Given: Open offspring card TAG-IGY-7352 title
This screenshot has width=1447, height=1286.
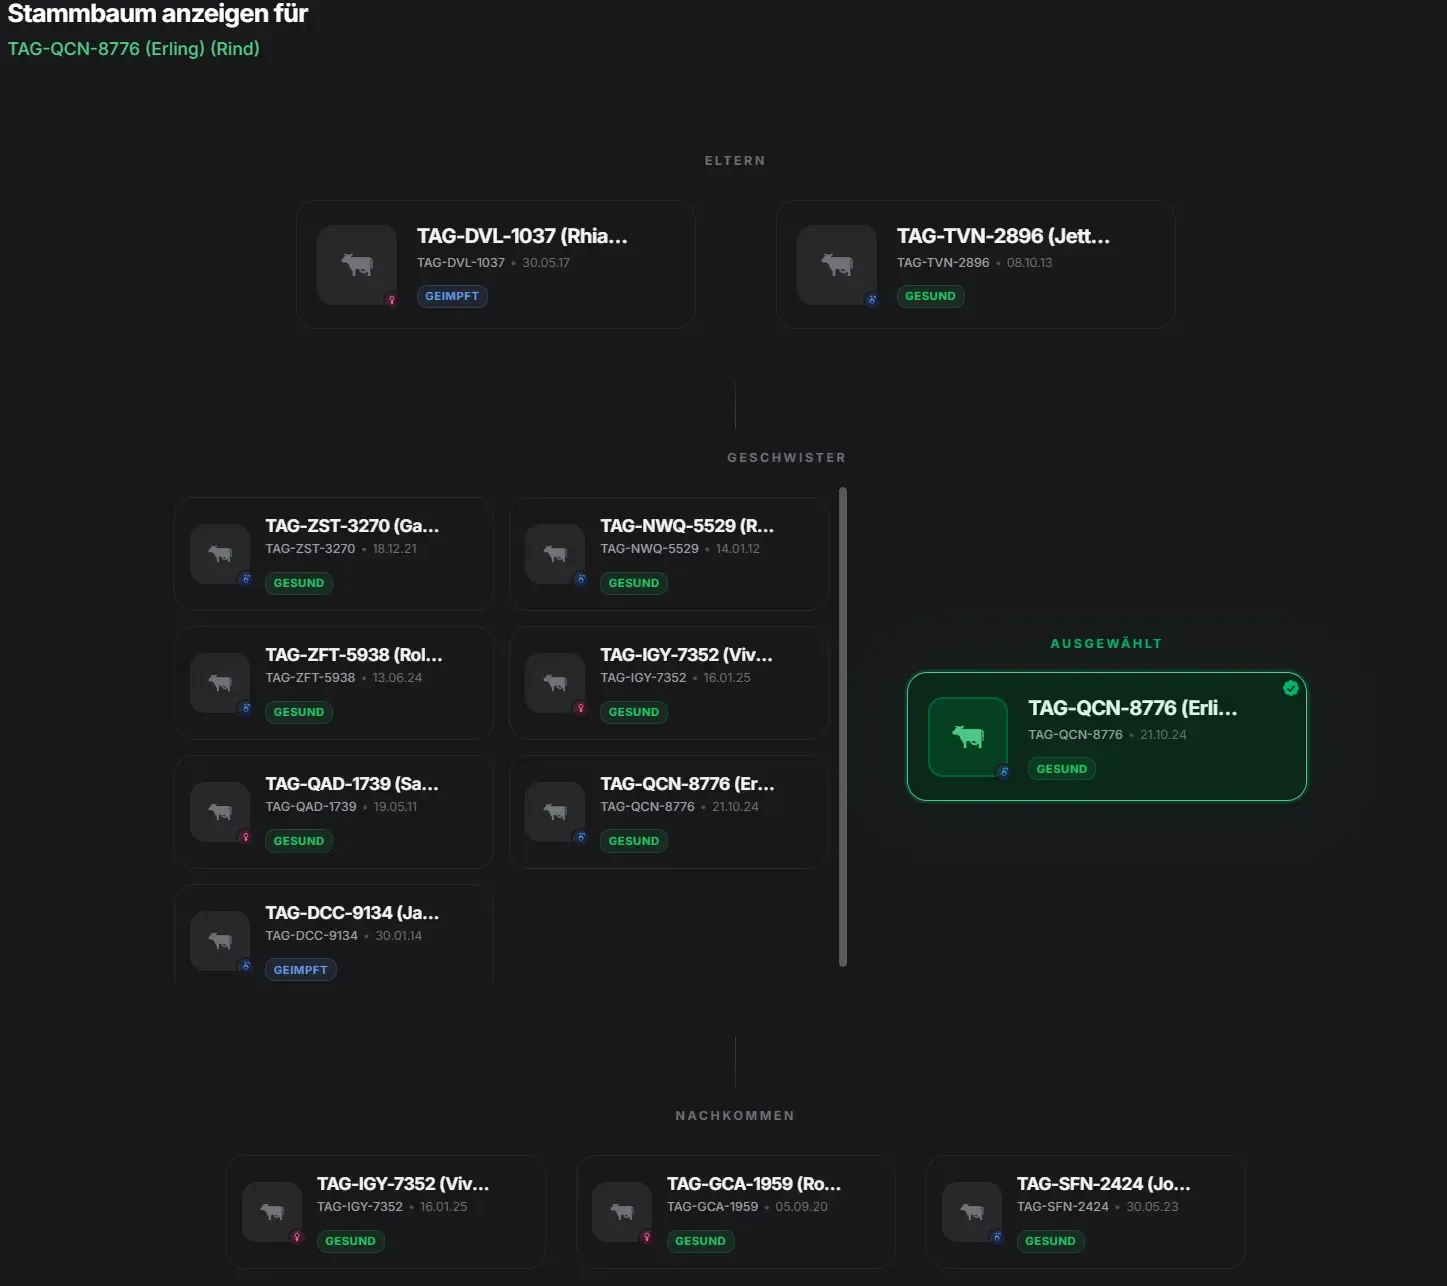Looking at the screenshot, I should click(x=403, y=1184).
